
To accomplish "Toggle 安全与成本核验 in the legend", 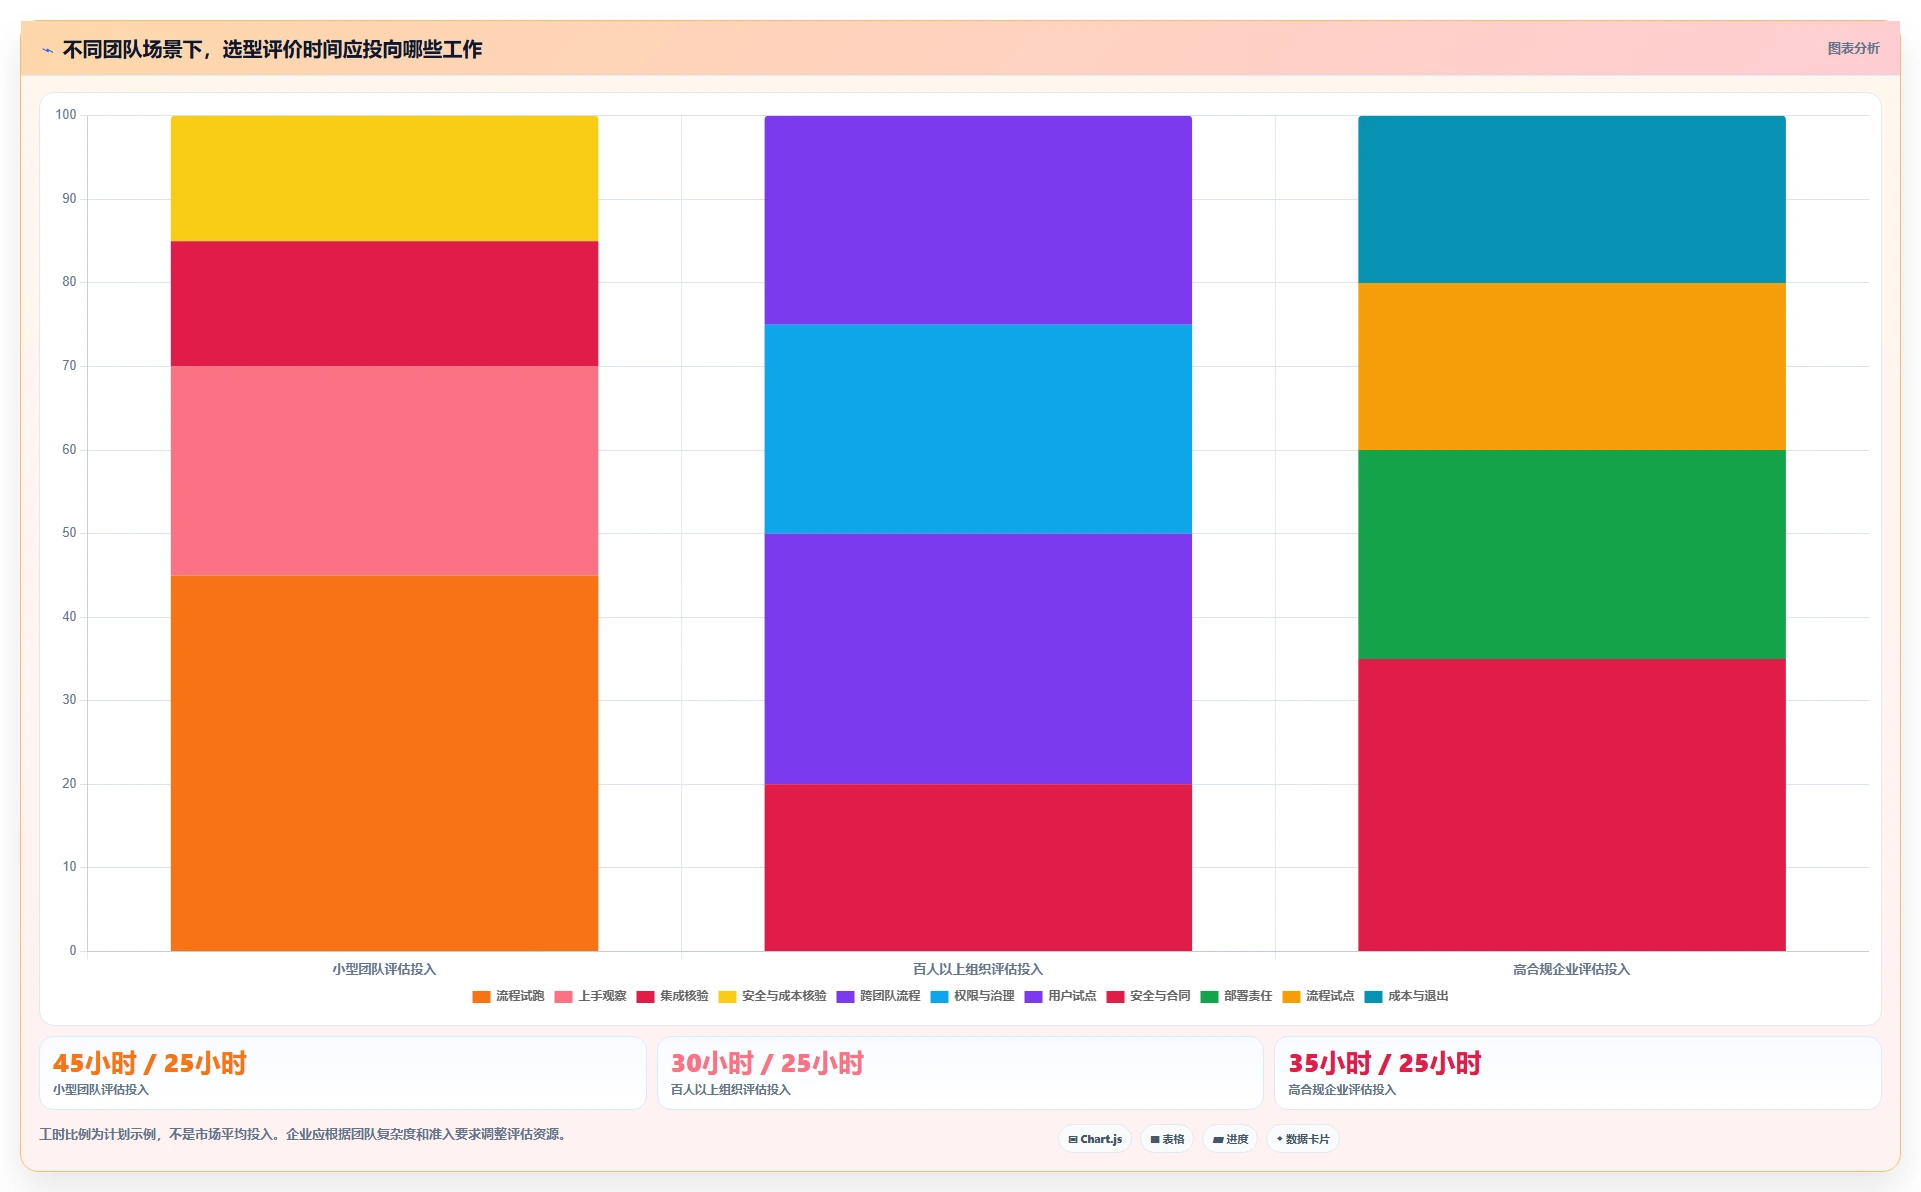I will 772,996.
